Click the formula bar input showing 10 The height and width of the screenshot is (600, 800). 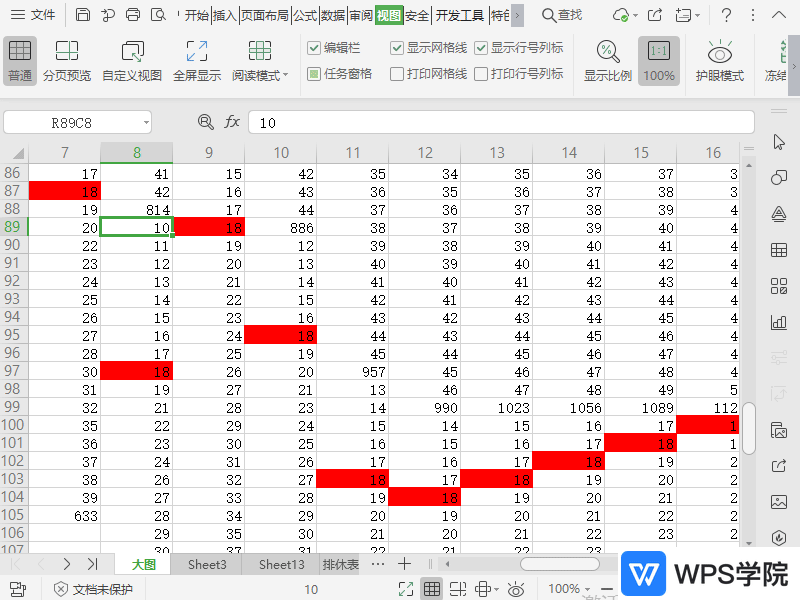coord(500,122)
